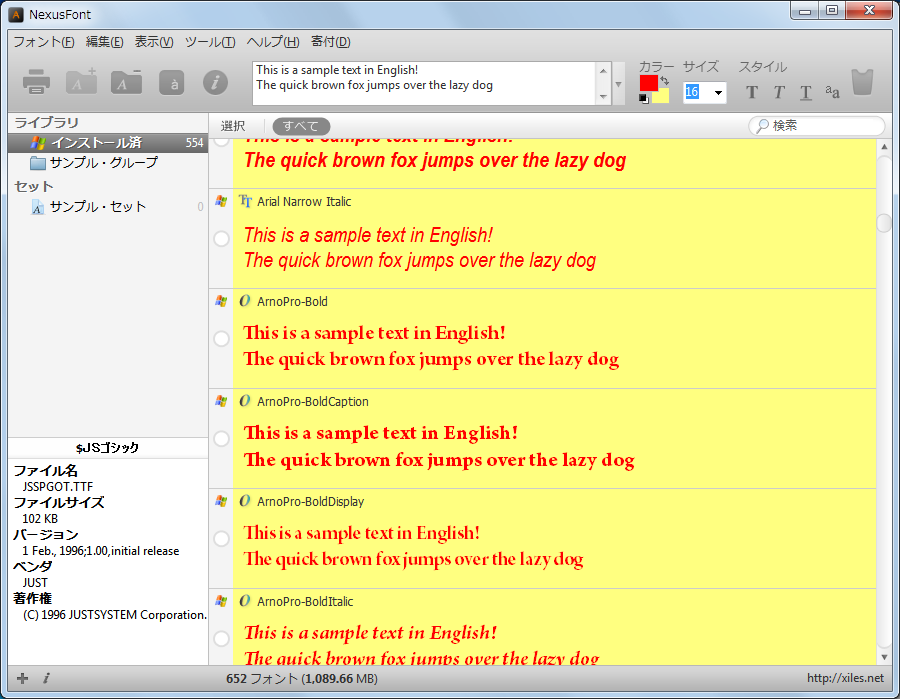Select インストール済 in the library tree
Viewport: 900px width, 699px height.
(x=108, y=143)
